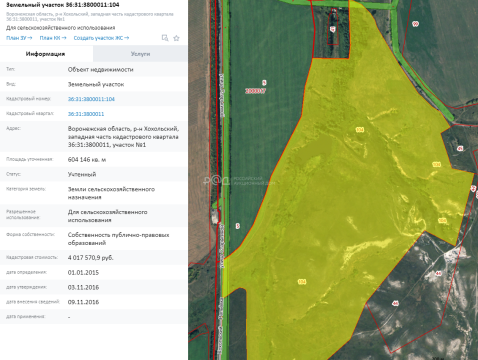478x360 pixels.
Task: Click parcel marker 45 on map
Action: 460,148
